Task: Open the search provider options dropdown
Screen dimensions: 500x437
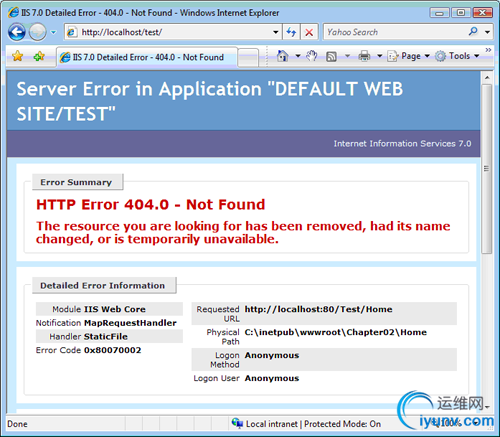Action: coord(487,32)
